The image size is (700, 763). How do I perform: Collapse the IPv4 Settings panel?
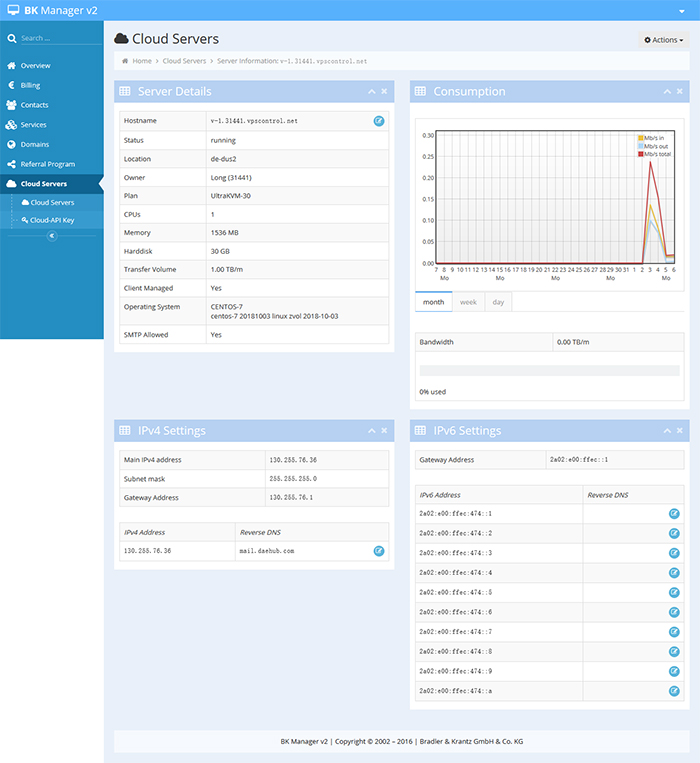pyautogui.click(x=372, y=431)
